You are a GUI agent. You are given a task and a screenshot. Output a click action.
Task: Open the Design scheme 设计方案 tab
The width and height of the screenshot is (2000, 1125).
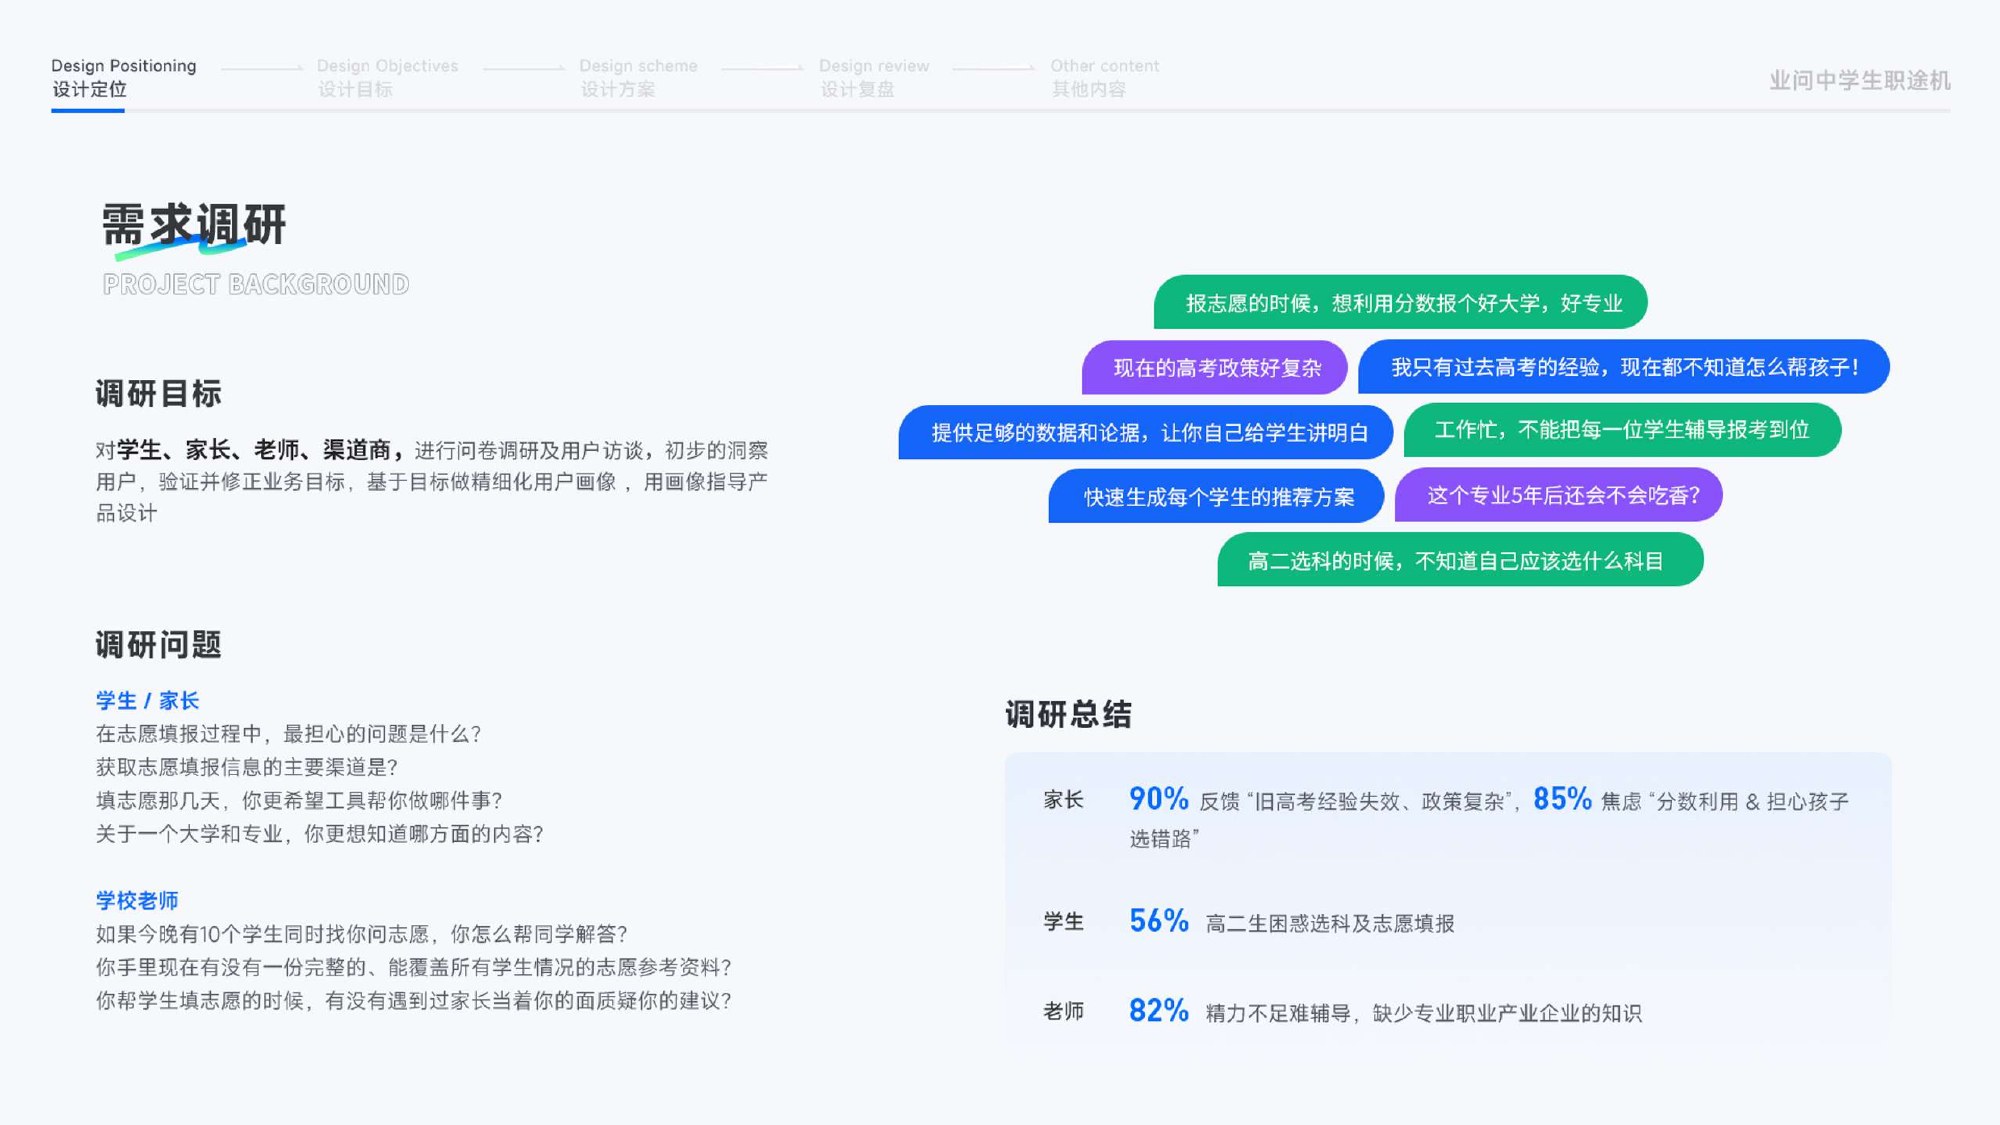[638, 78]
